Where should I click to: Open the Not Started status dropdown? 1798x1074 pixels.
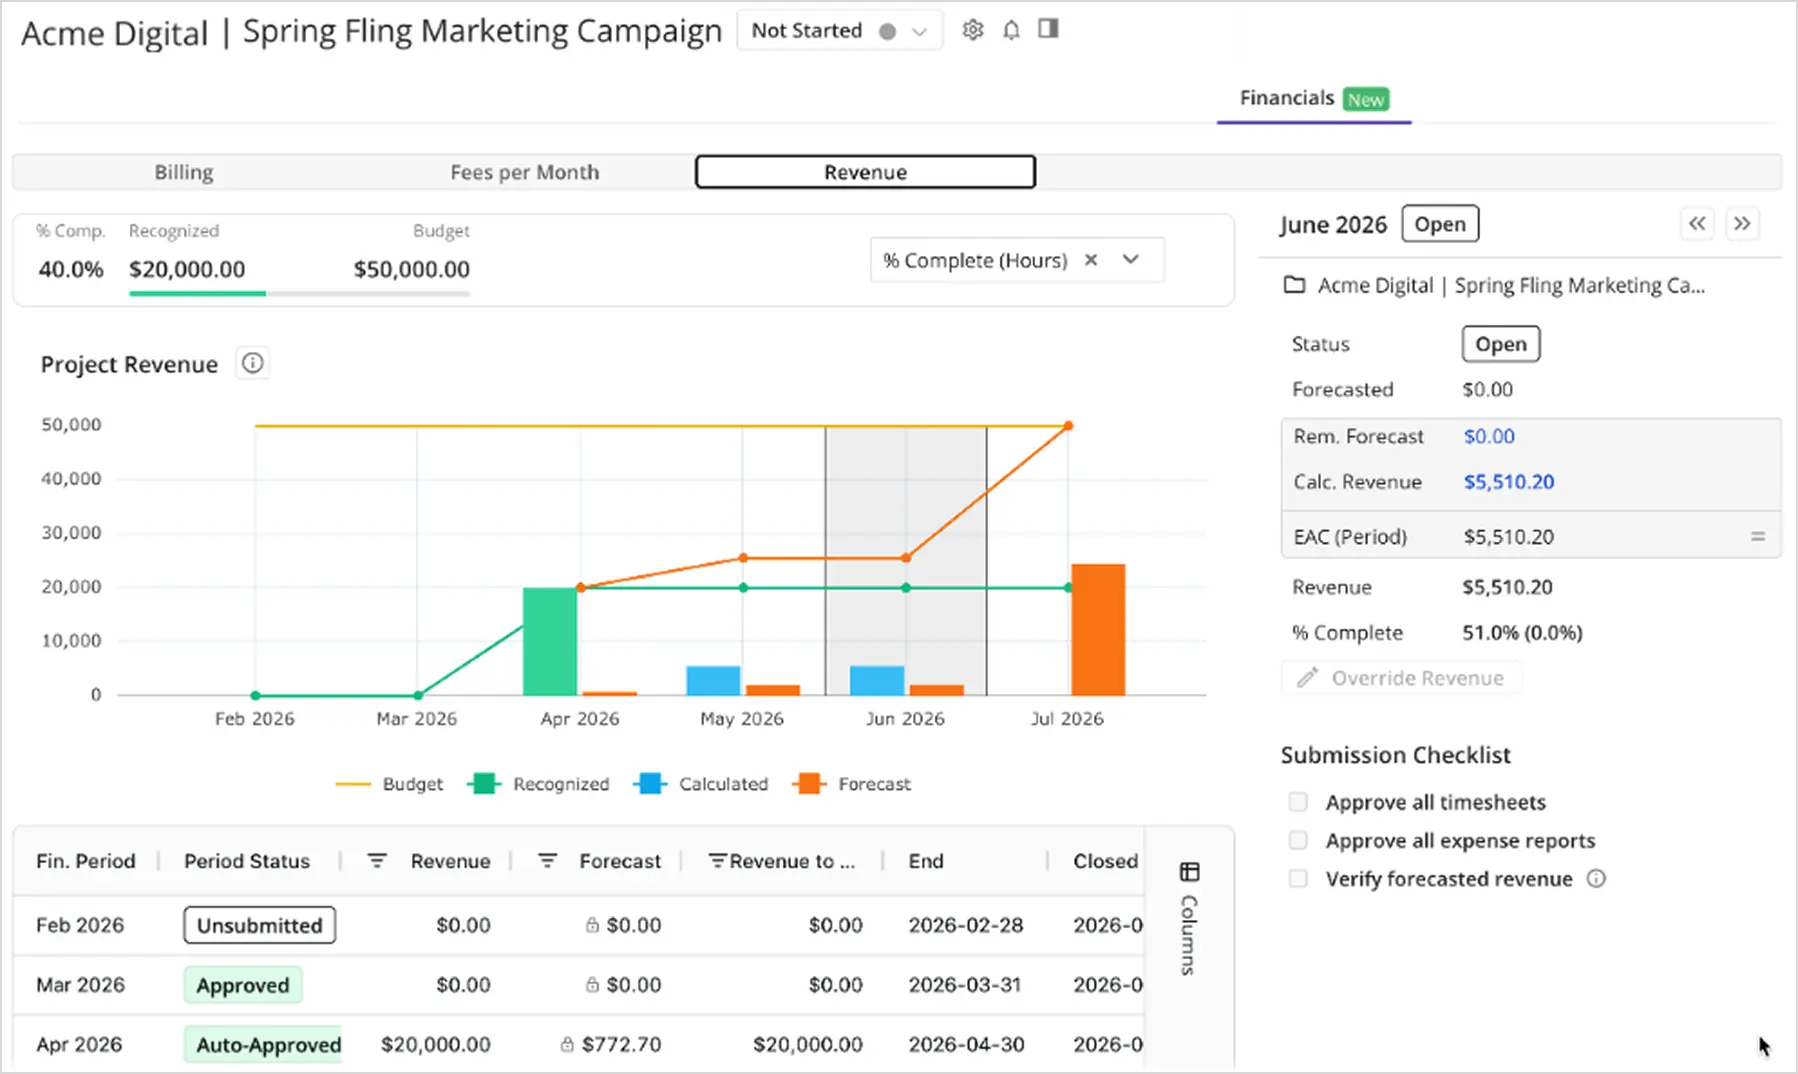(840, 31)
